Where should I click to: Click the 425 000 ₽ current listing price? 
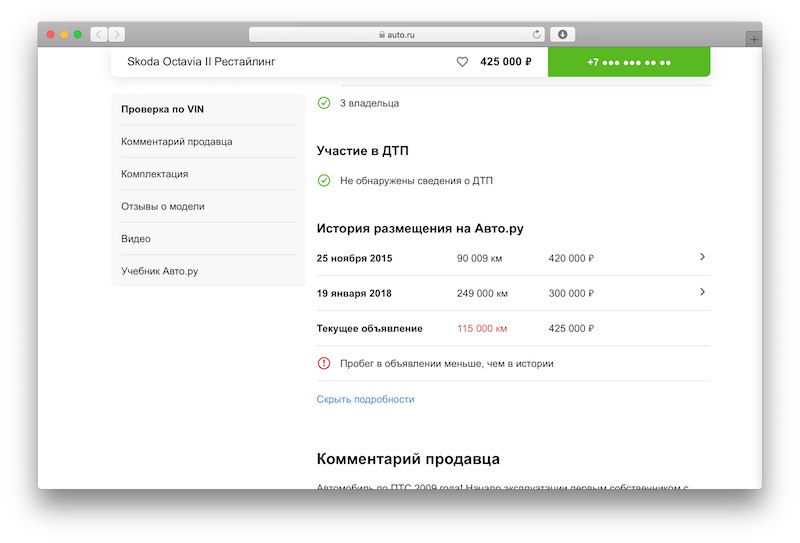571,328
